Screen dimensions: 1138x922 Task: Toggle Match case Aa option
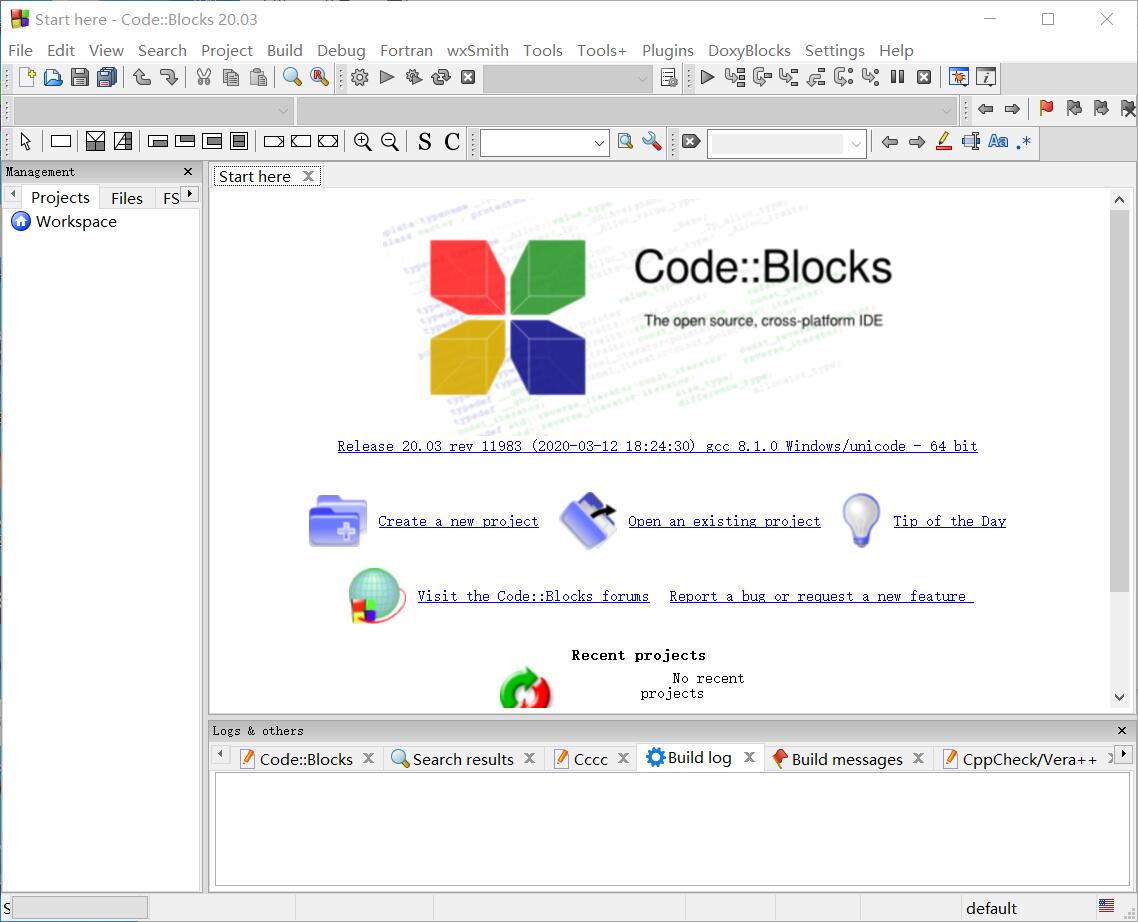pos(998,142)
